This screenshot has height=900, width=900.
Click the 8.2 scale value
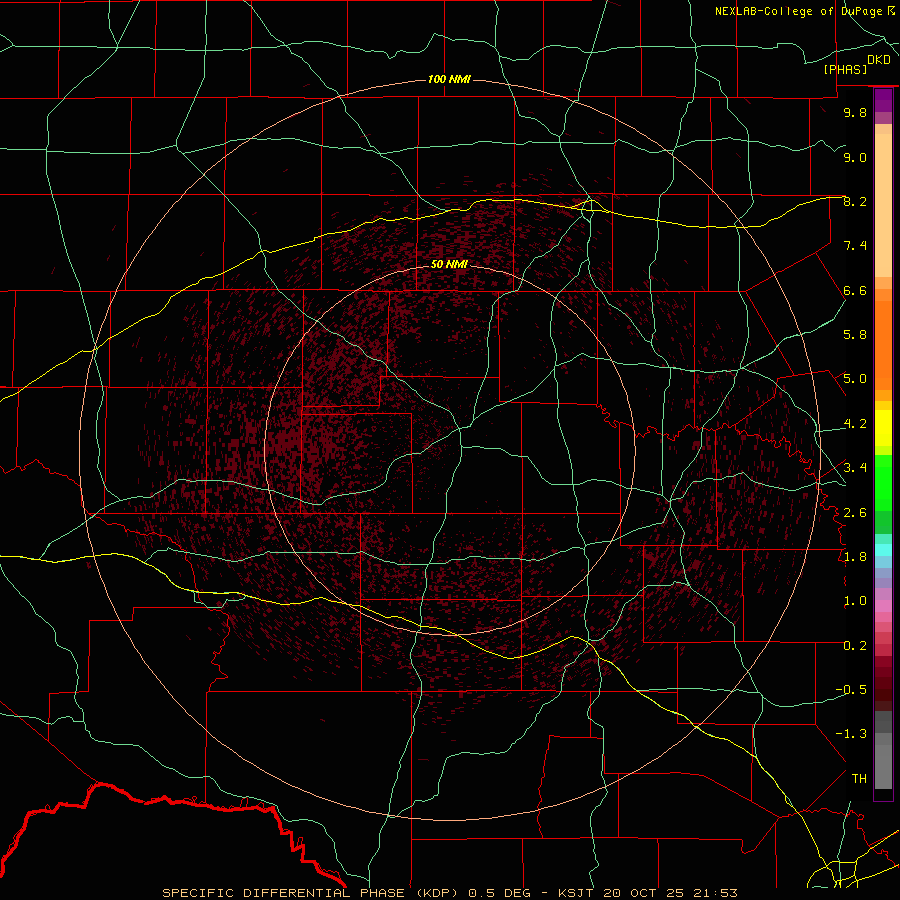click(x=855, y=201)
